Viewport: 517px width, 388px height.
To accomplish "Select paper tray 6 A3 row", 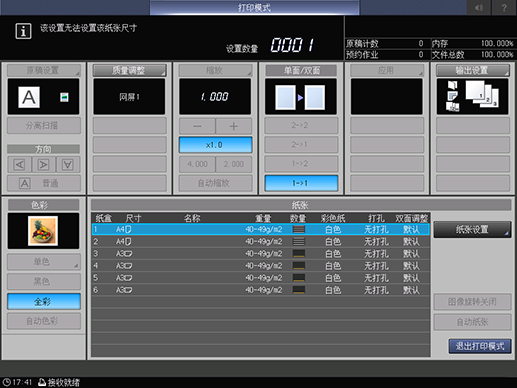I will coord(261,290).
